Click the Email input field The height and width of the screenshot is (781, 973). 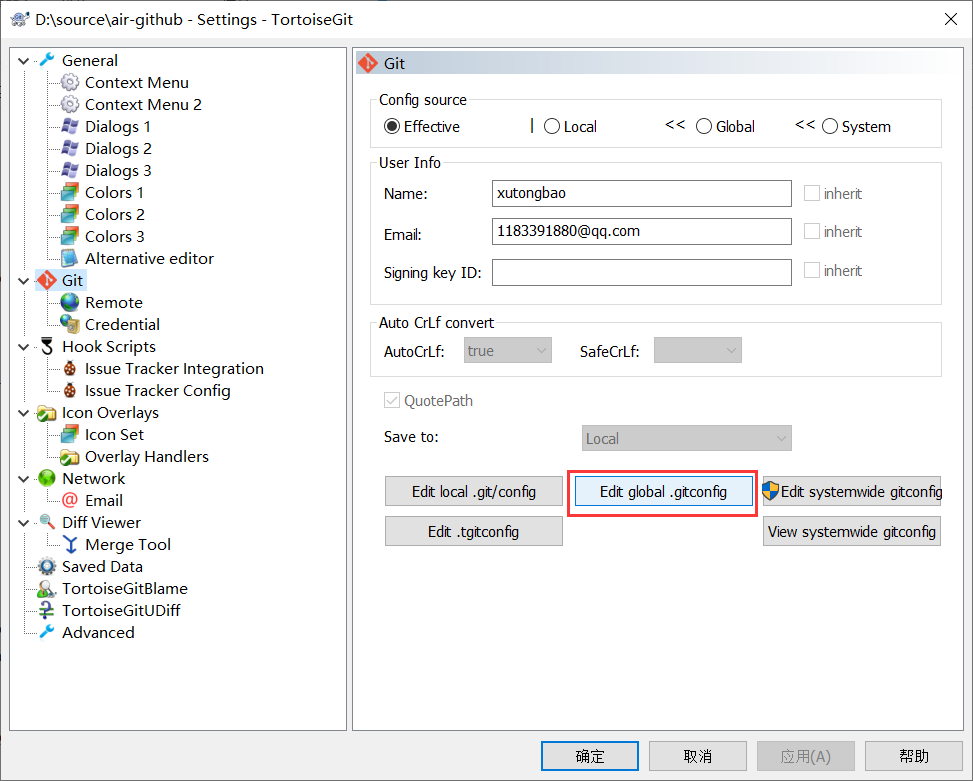[642, 231]
